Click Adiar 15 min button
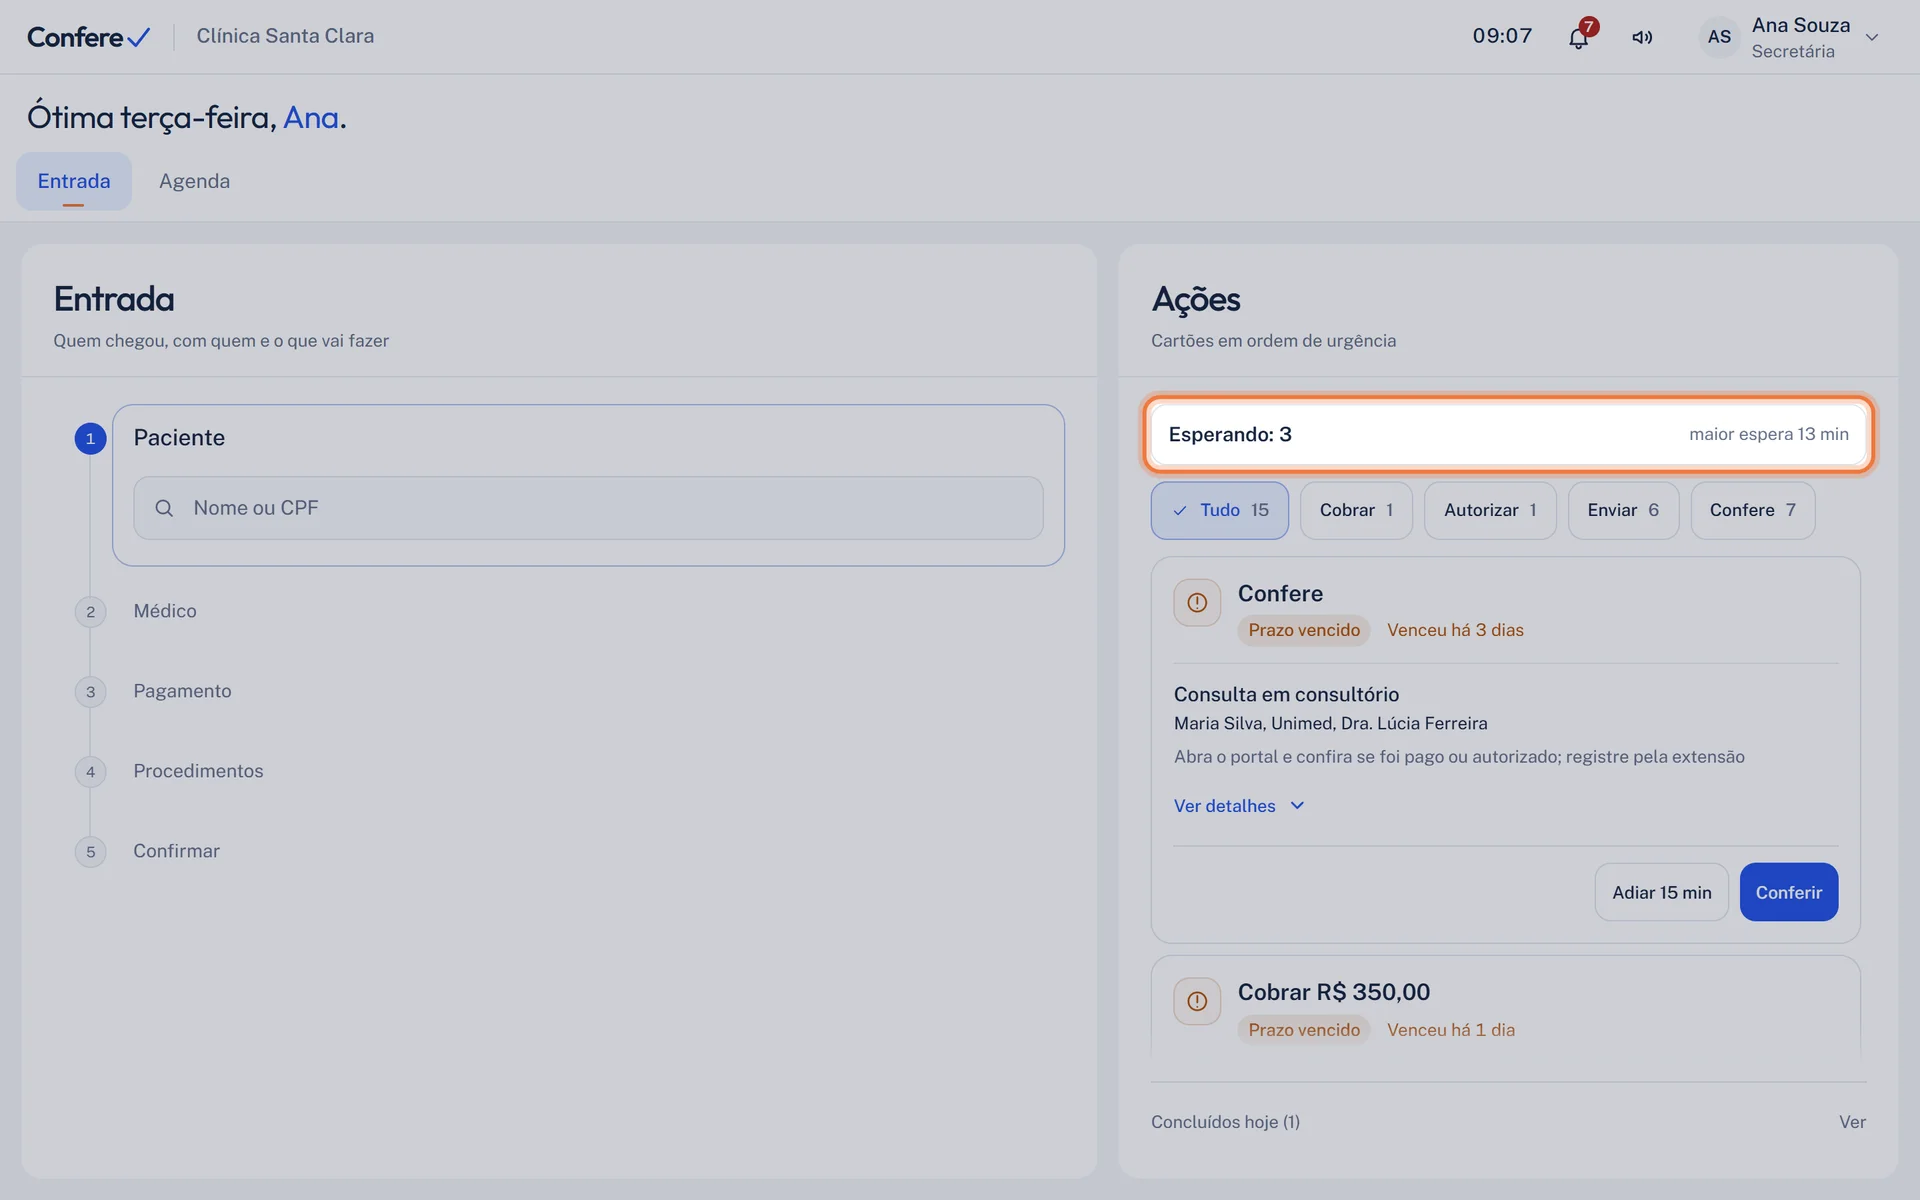This screenshot has width=1920, height=1200. click(x=1661, y=892)
